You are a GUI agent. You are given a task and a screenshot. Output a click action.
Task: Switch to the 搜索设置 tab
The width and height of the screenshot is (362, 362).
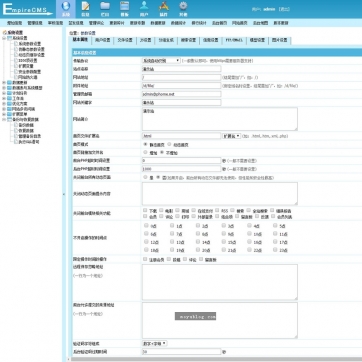188,40
